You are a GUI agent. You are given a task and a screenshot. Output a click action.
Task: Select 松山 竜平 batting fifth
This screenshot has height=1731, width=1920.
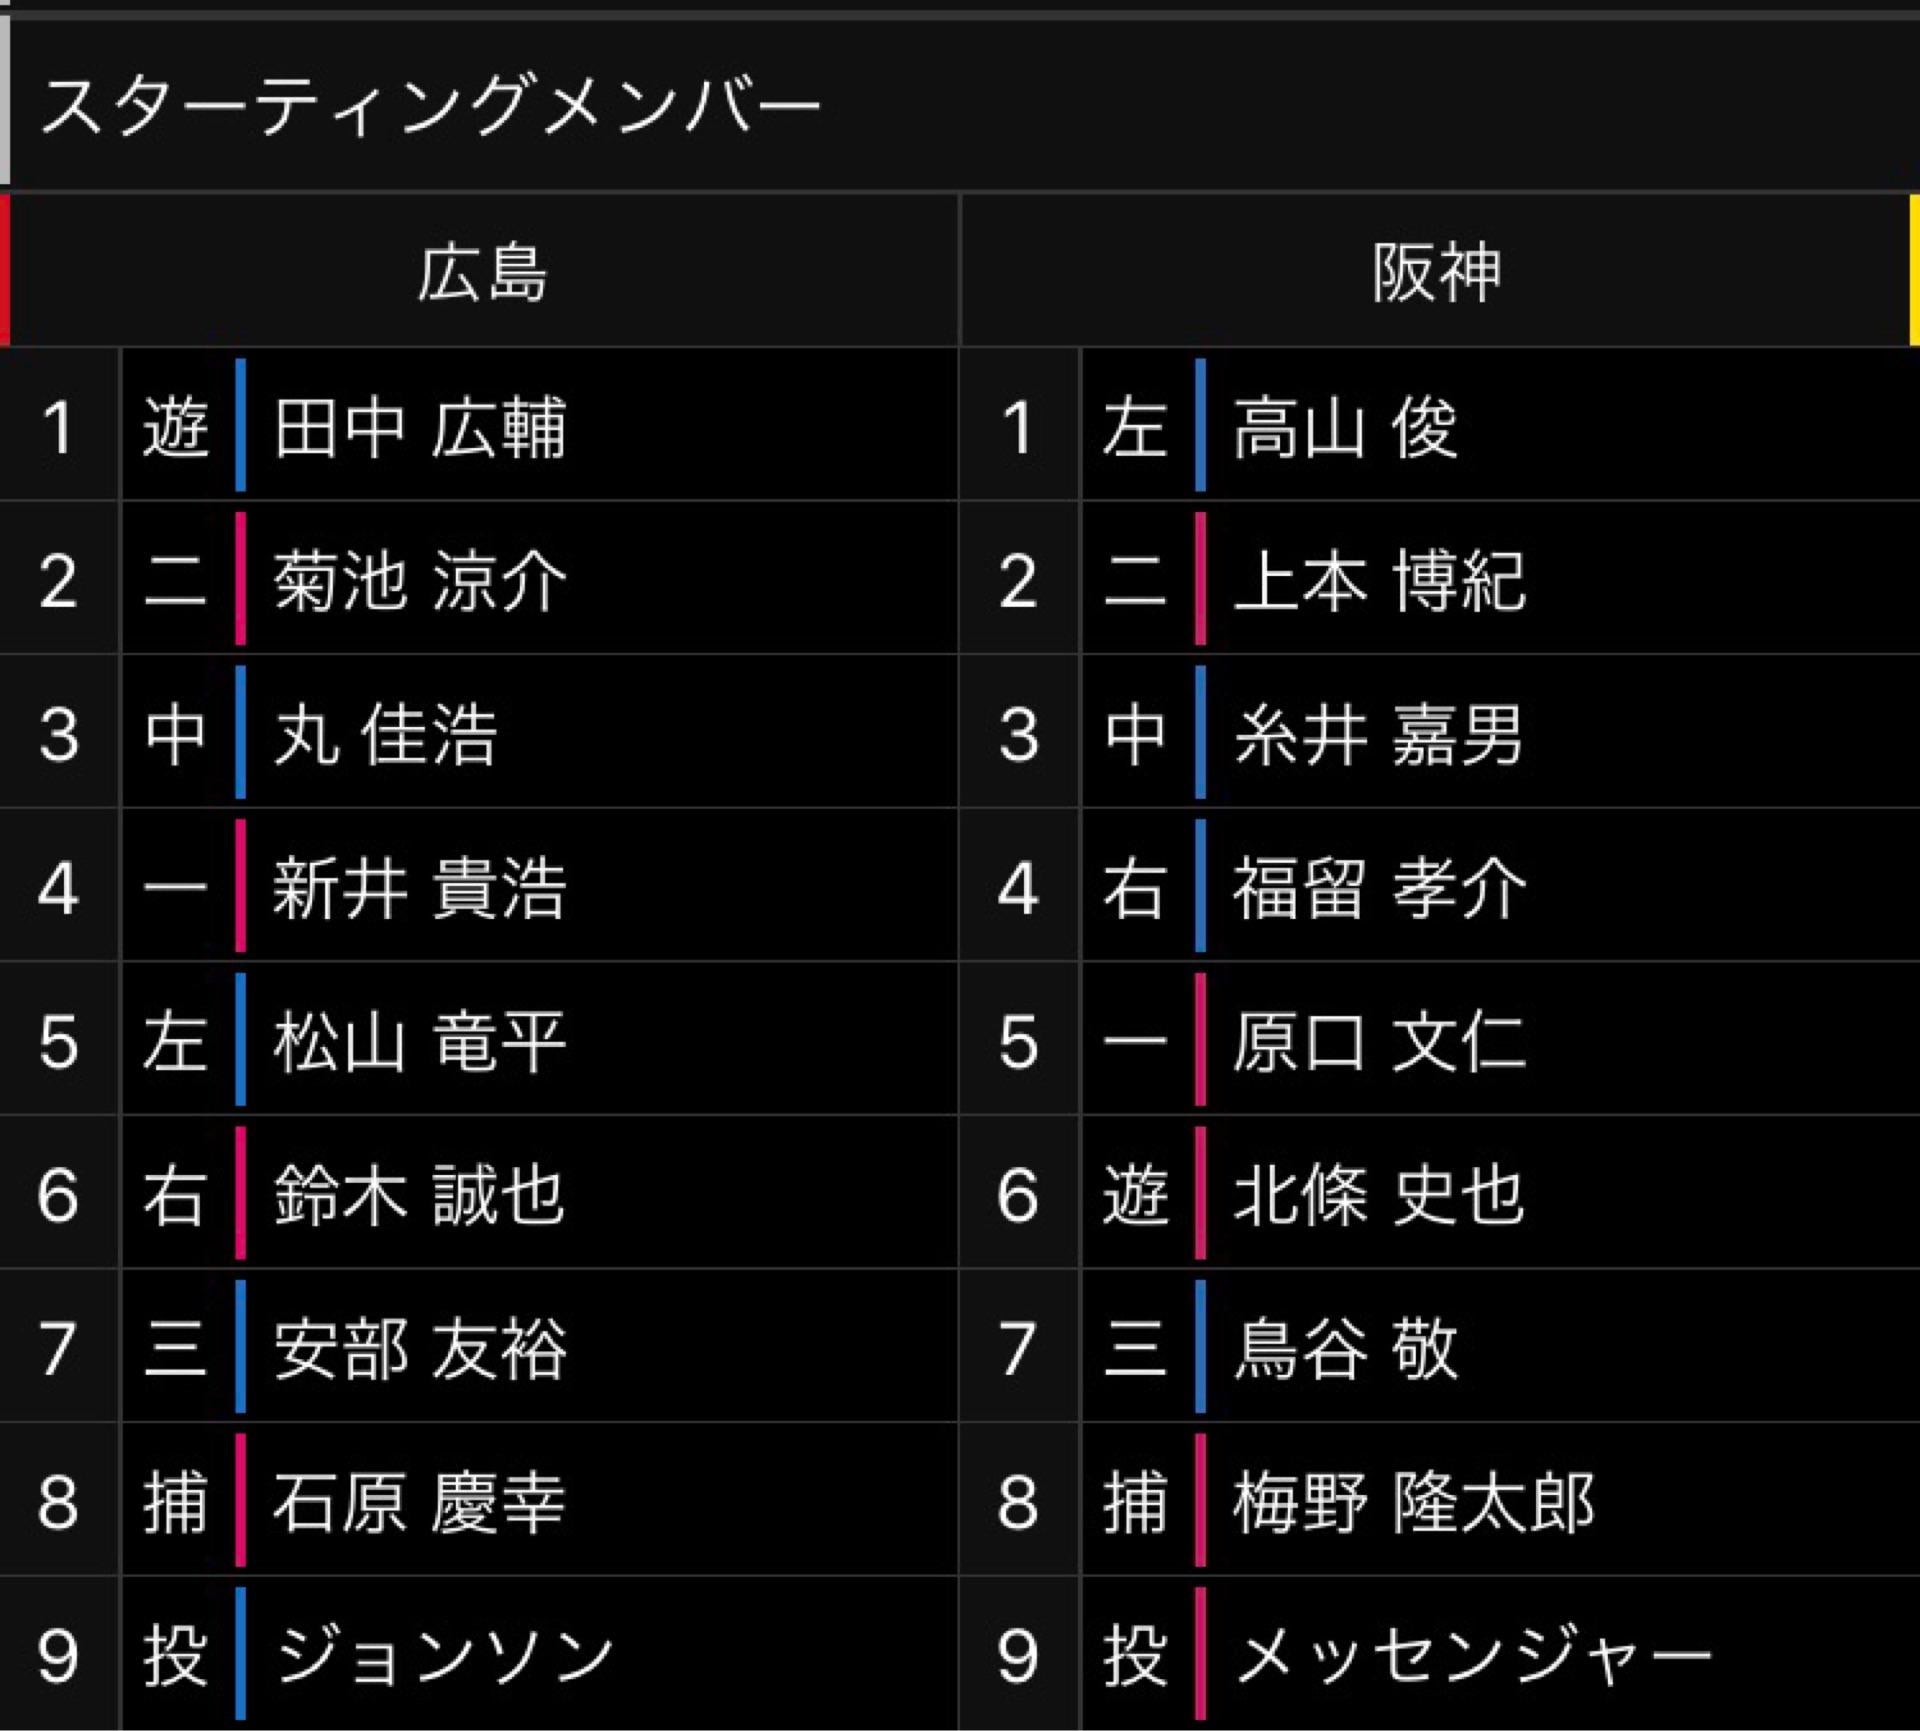(420, 1042)
